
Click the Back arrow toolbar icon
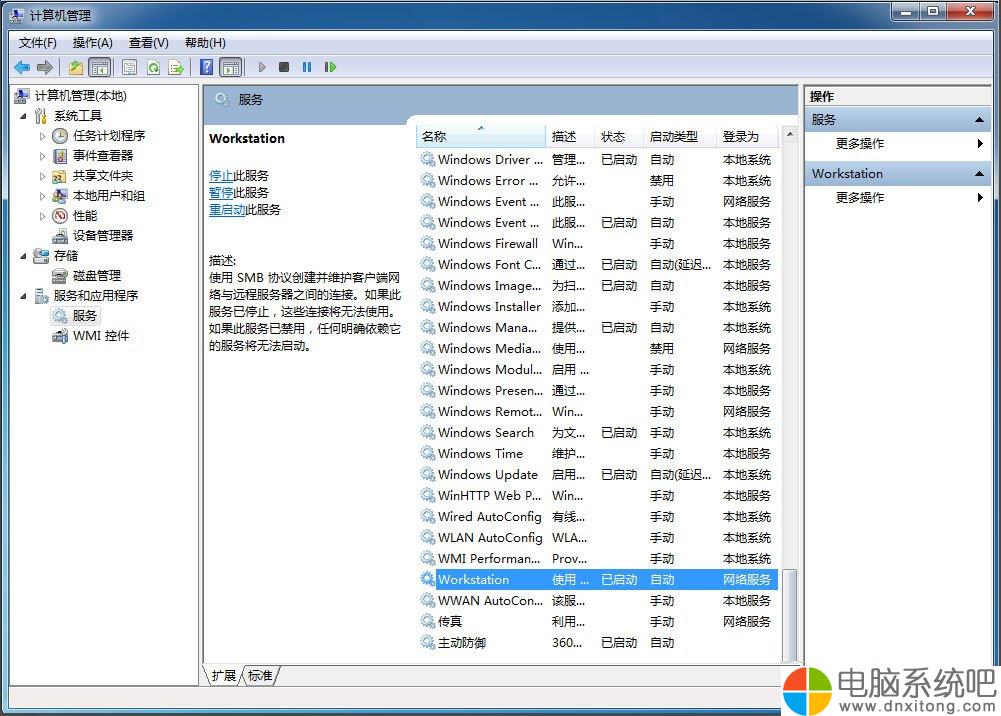22,67
